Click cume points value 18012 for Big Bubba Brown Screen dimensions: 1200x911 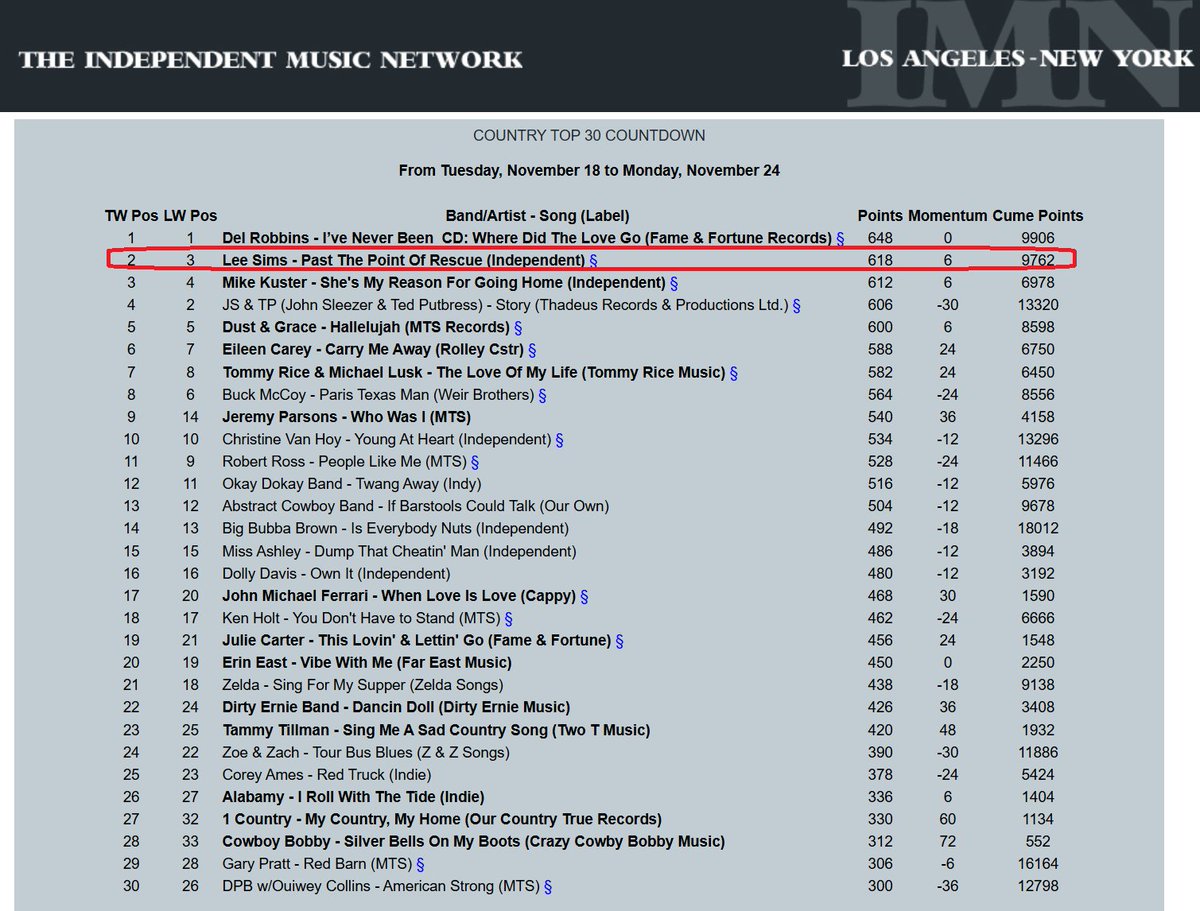click(1038, 528)
